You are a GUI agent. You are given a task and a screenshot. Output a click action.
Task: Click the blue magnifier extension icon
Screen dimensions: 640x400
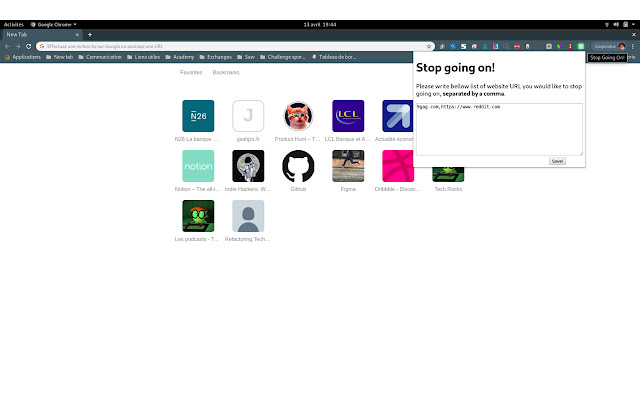453,47
